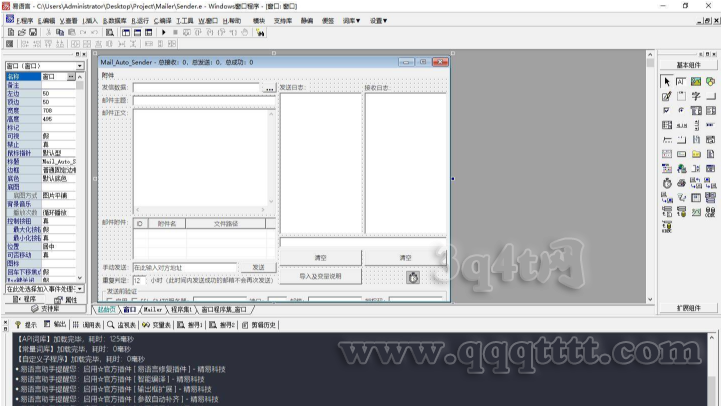Click the binoculars search icon in toolbar
The height and width of the screenshot is (406, 721).
[260, 32]
